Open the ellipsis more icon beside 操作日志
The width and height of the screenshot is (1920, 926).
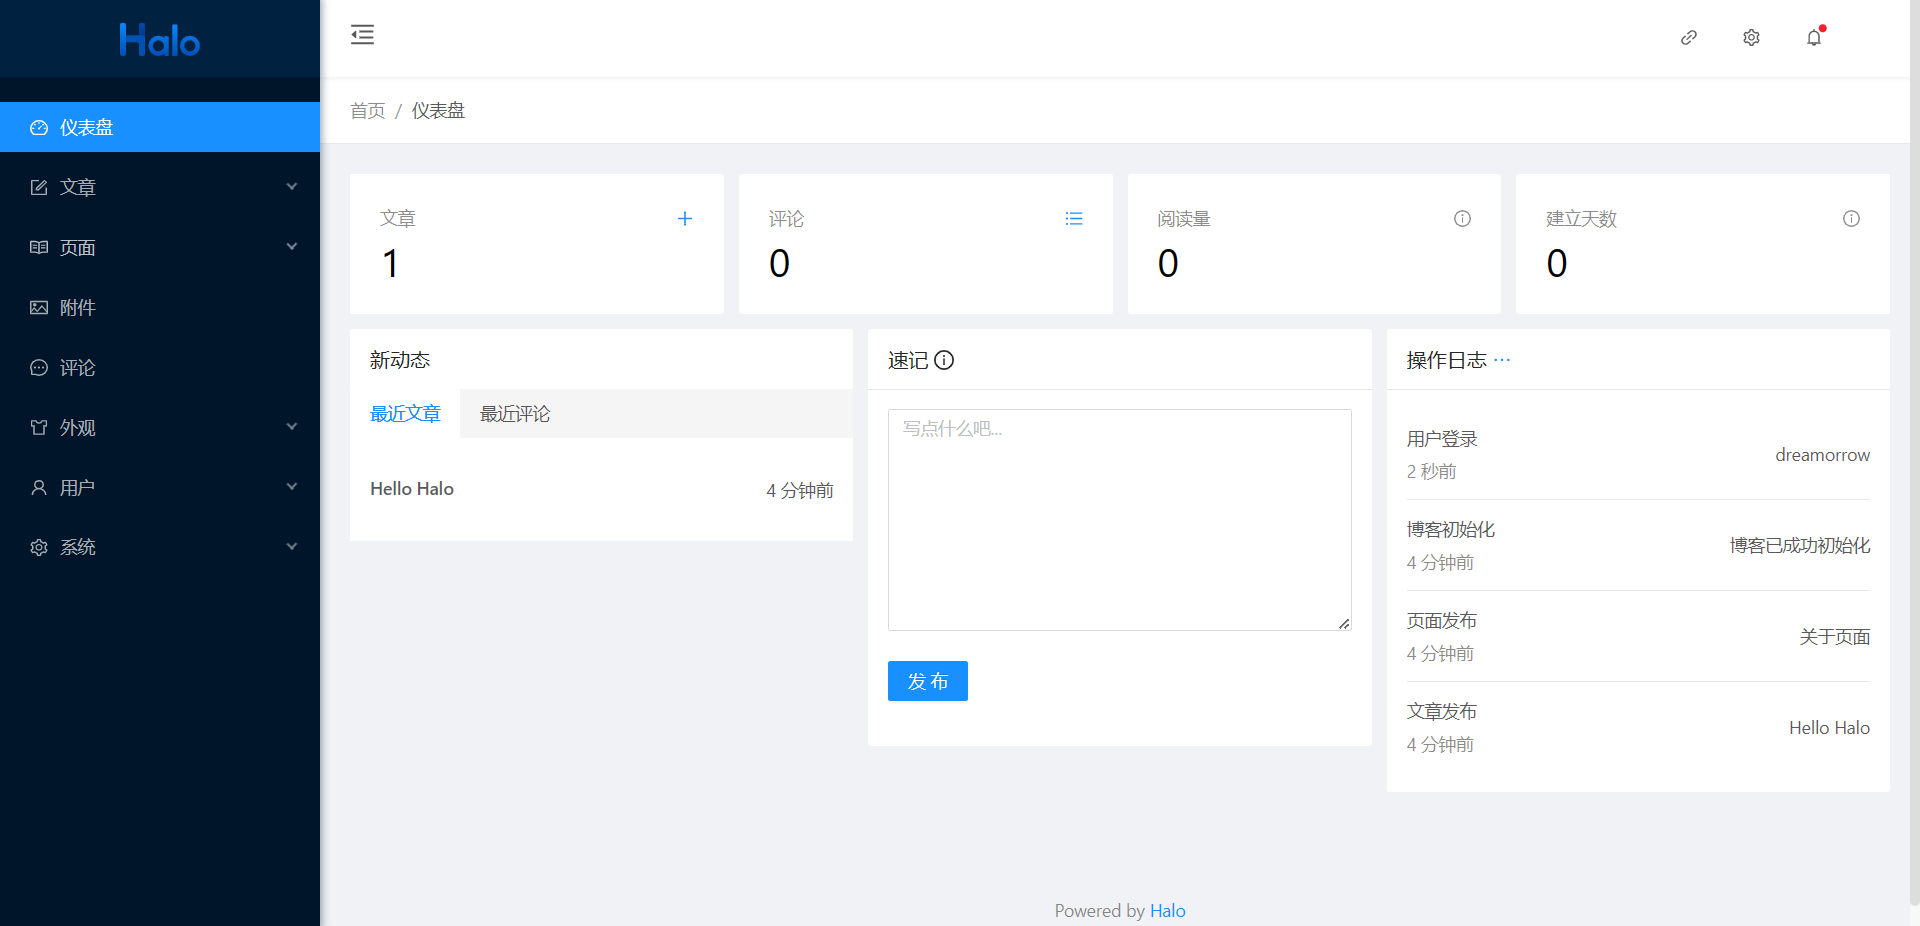coord(1502,360)
